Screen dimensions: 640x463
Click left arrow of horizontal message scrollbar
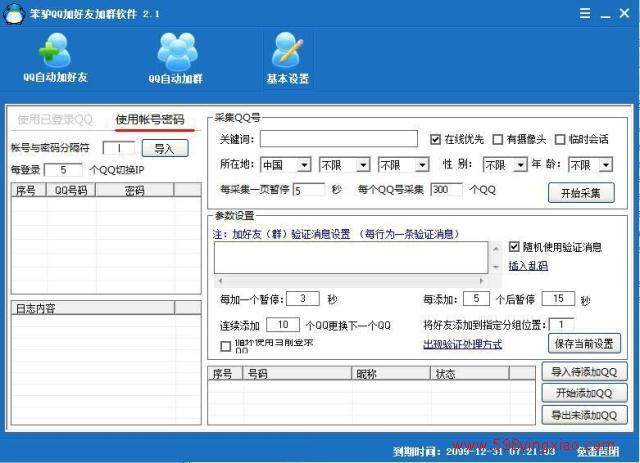(220, 280)
